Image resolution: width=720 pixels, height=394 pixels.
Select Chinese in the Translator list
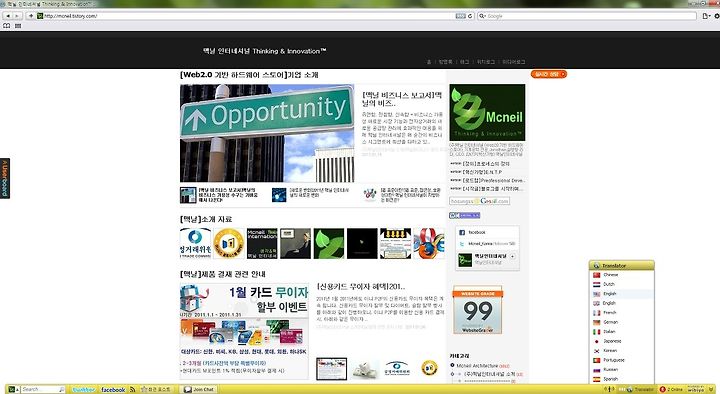[622, 275]
